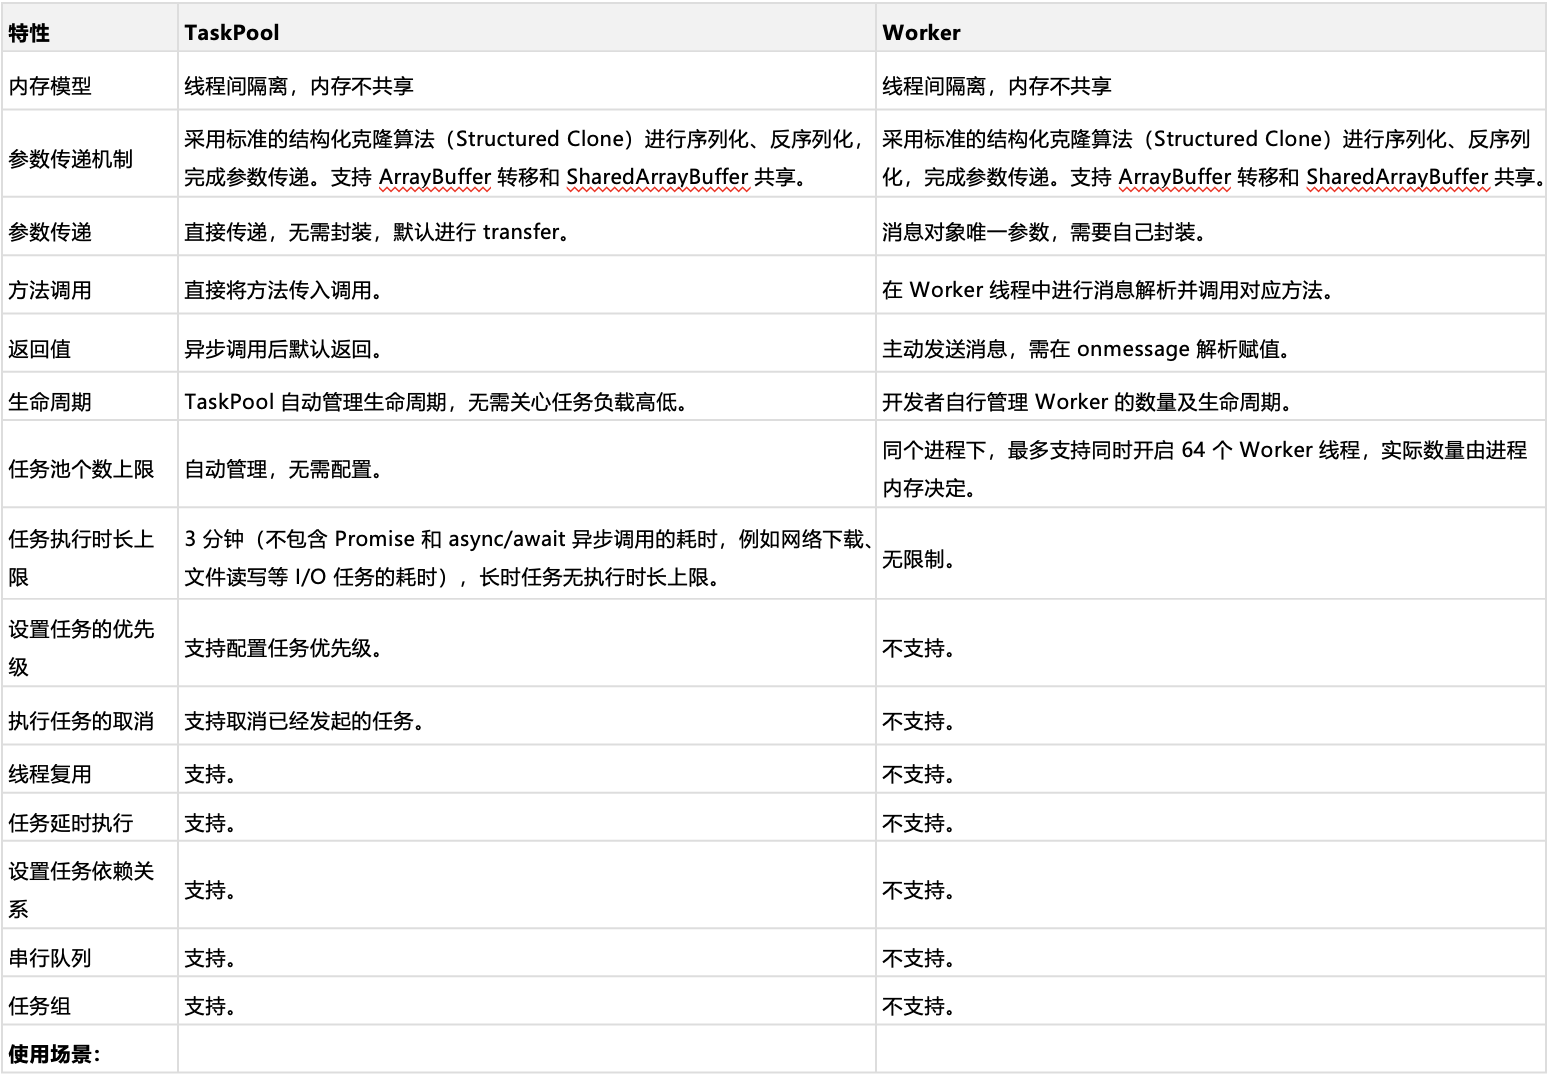Select the Worker cell reading 无限制

(917, 560)
